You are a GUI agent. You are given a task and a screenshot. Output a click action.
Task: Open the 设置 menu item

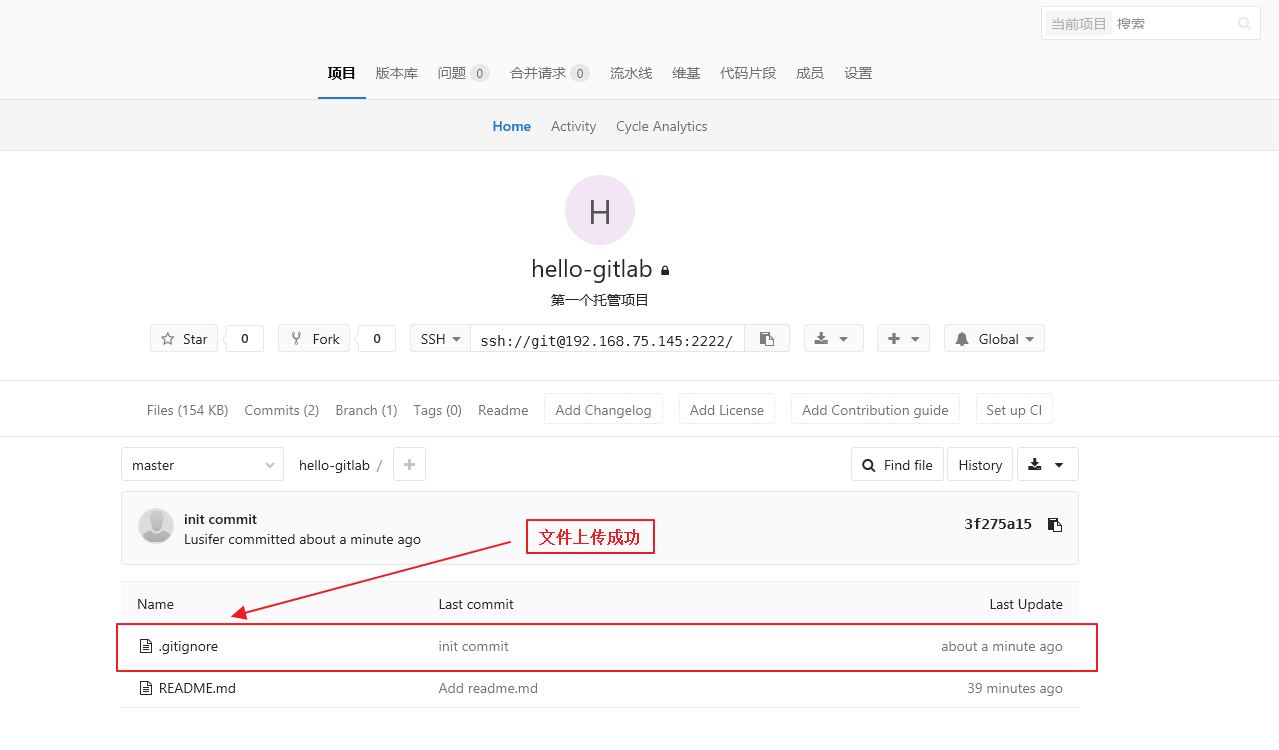pos(858,73)
